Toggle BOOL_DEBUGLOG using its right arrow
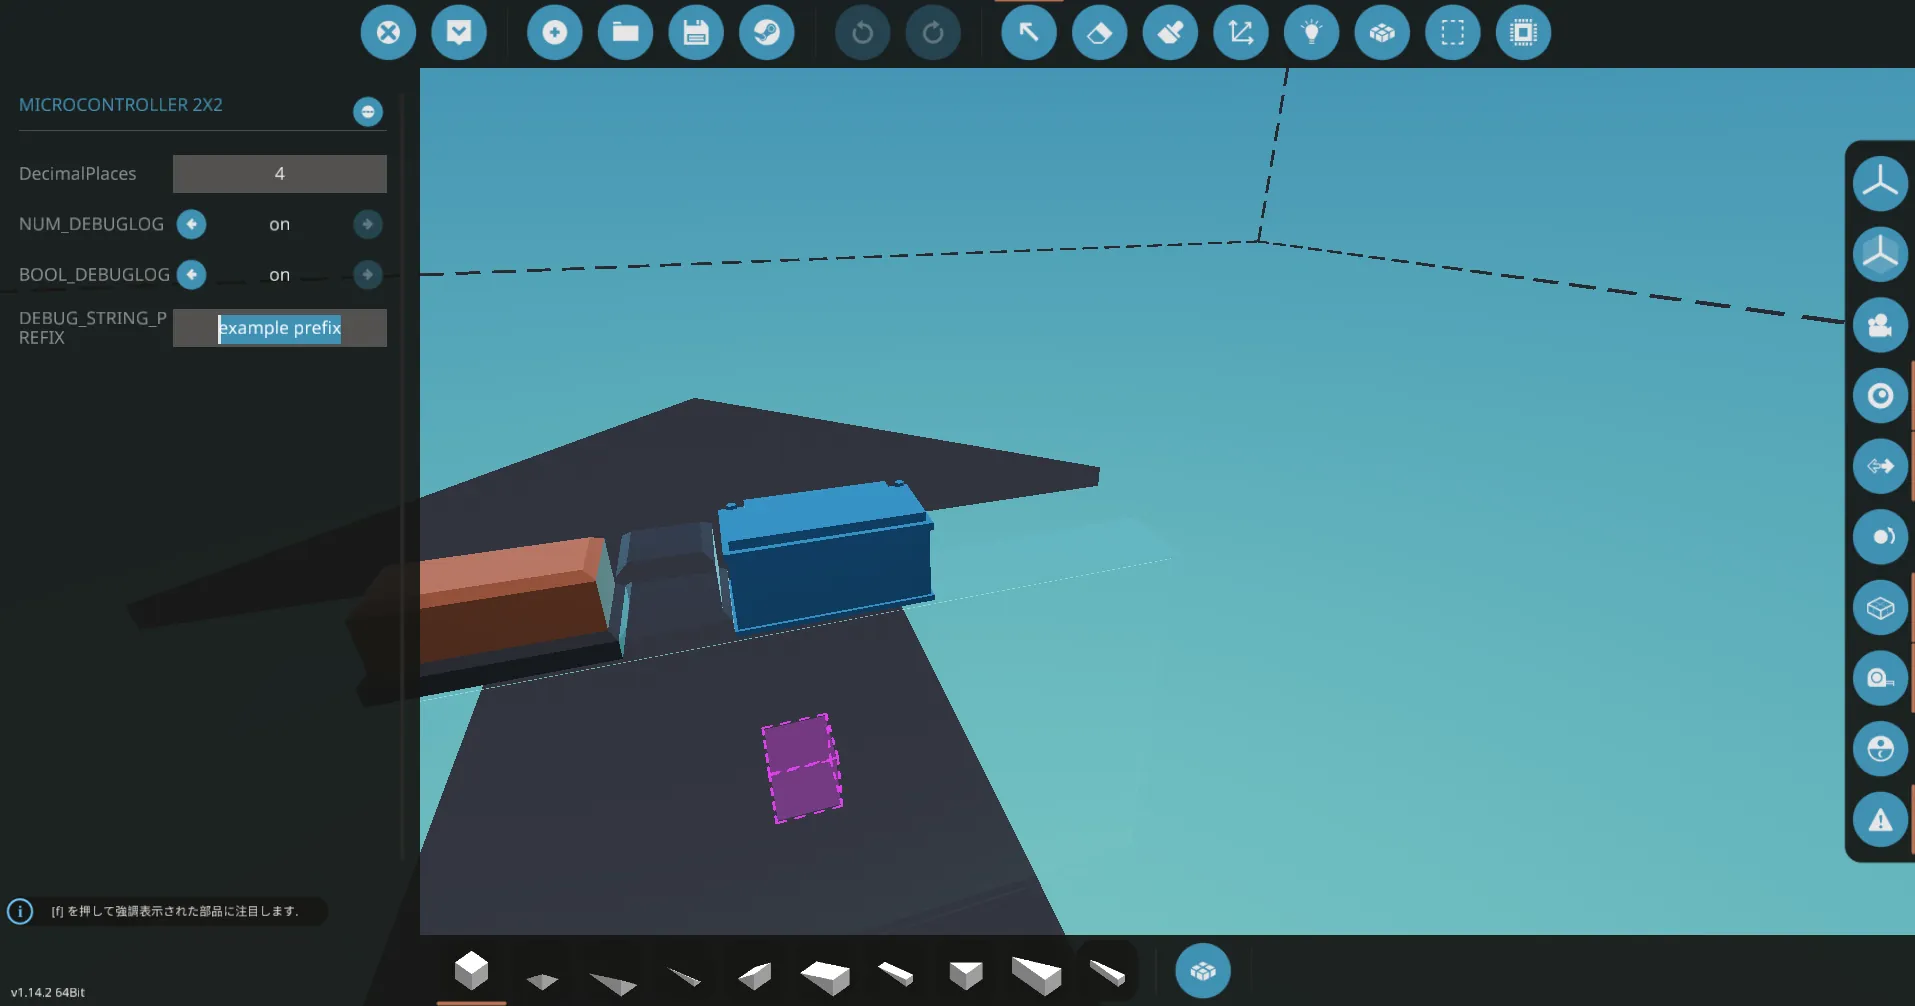The width and height of the screenshot is (1915, 1006). pyautogui.click(x=368, y=275)
